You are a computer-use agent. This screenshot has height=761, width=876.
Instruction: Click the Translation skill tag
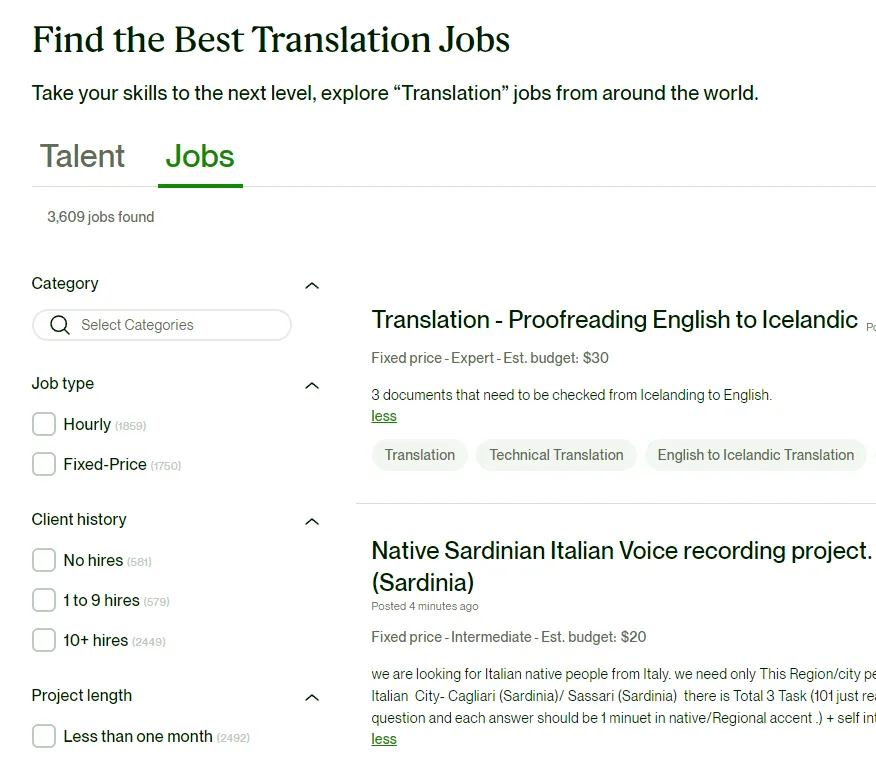419,455
